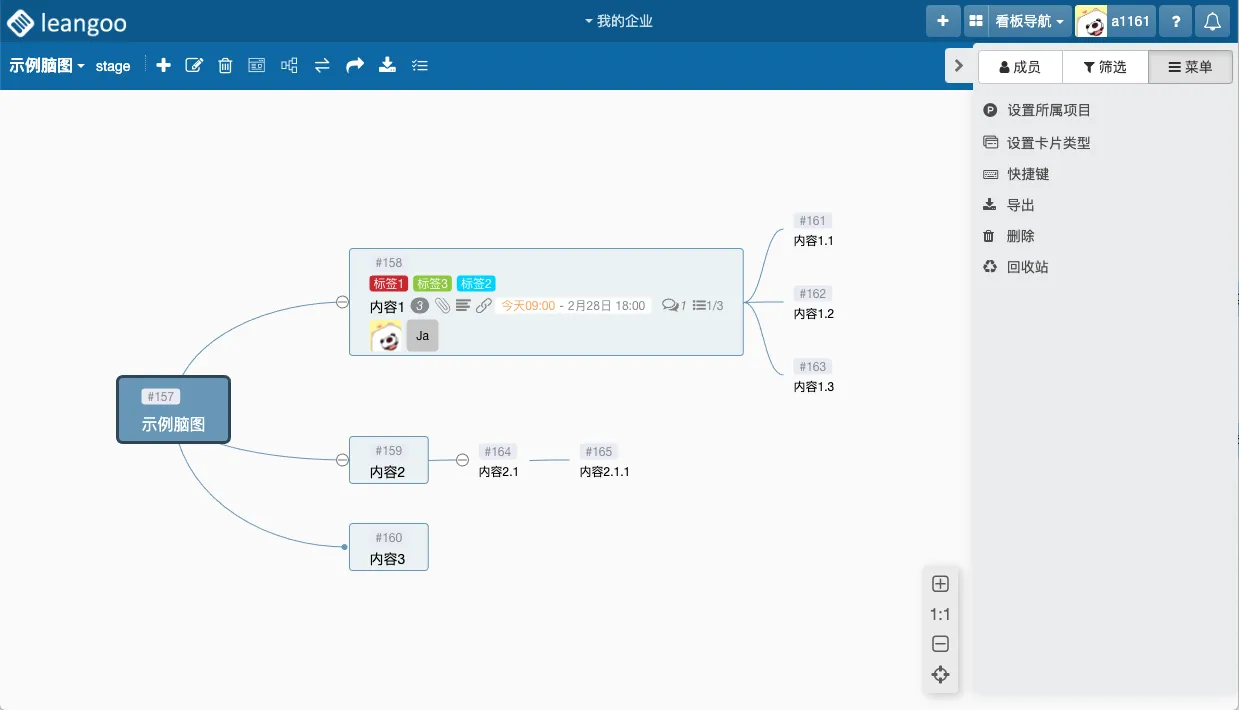
Task: Click the swap arrows icon in the toolbar
Action: pos(320,65)
